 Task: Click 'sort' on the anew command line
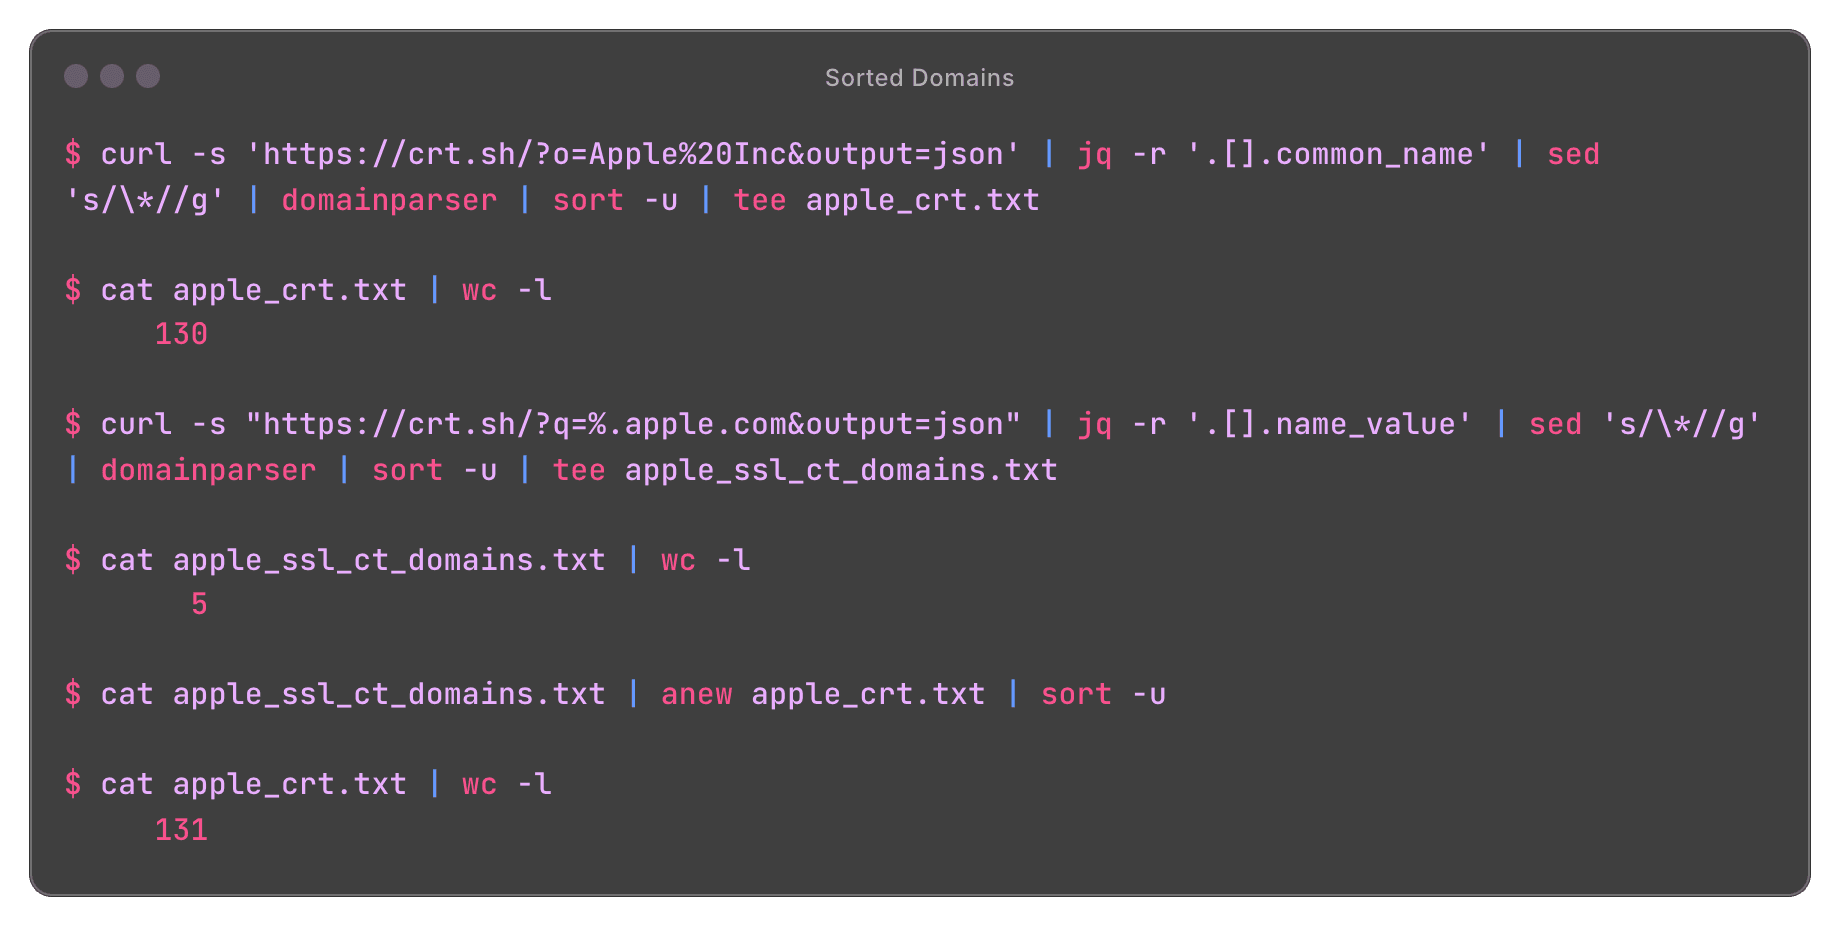coord(1076,694)
